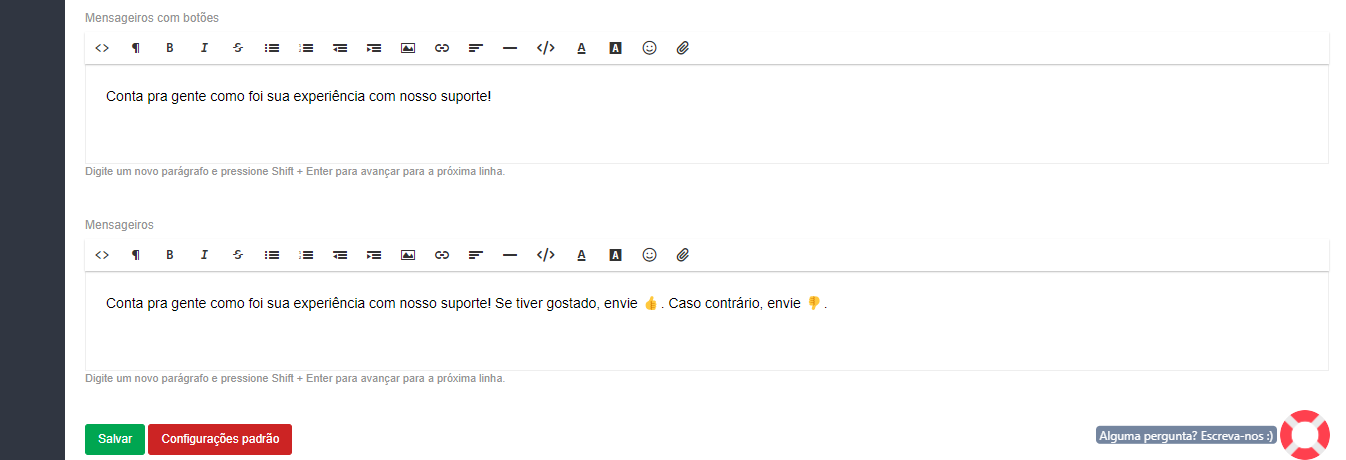Add unordered list in second editor toolbar
1346x460 pixels.
click(272, 255)
